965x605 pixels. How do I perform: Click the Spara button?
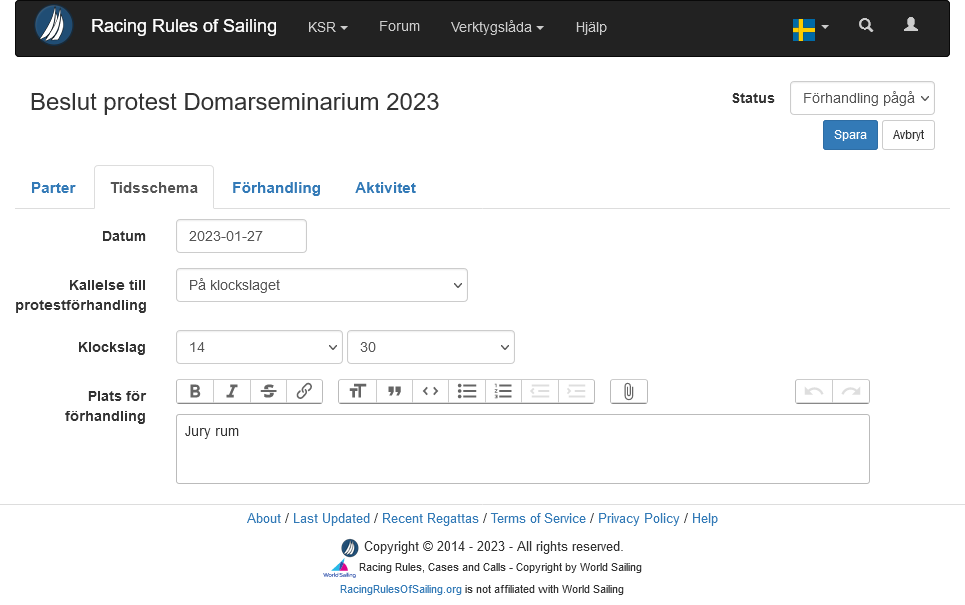(x=850, y=135)
